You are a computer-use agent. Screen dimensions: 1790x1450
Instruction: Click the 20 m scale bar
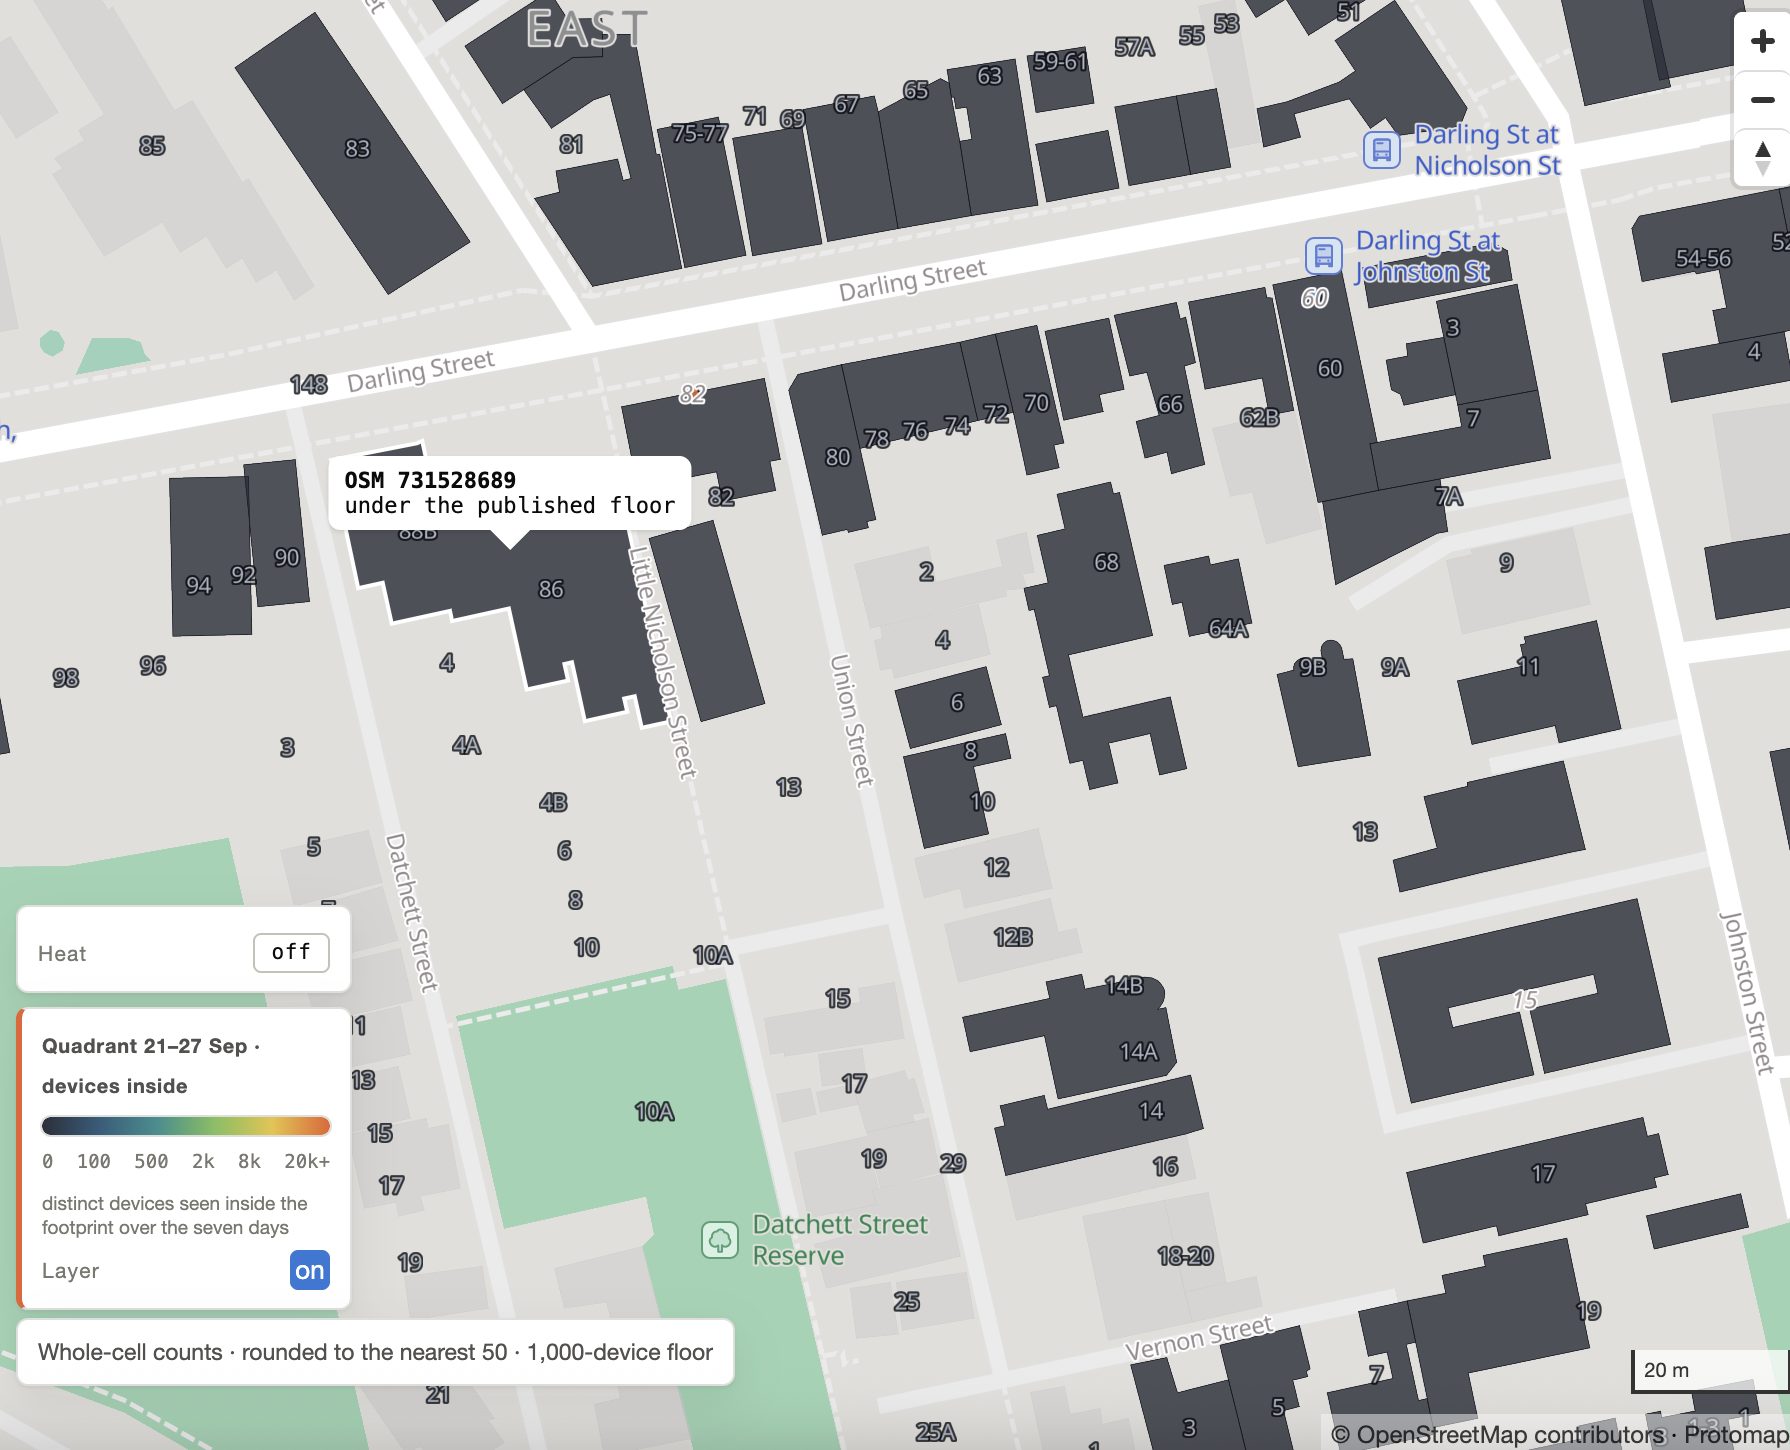point(1709,1370)
